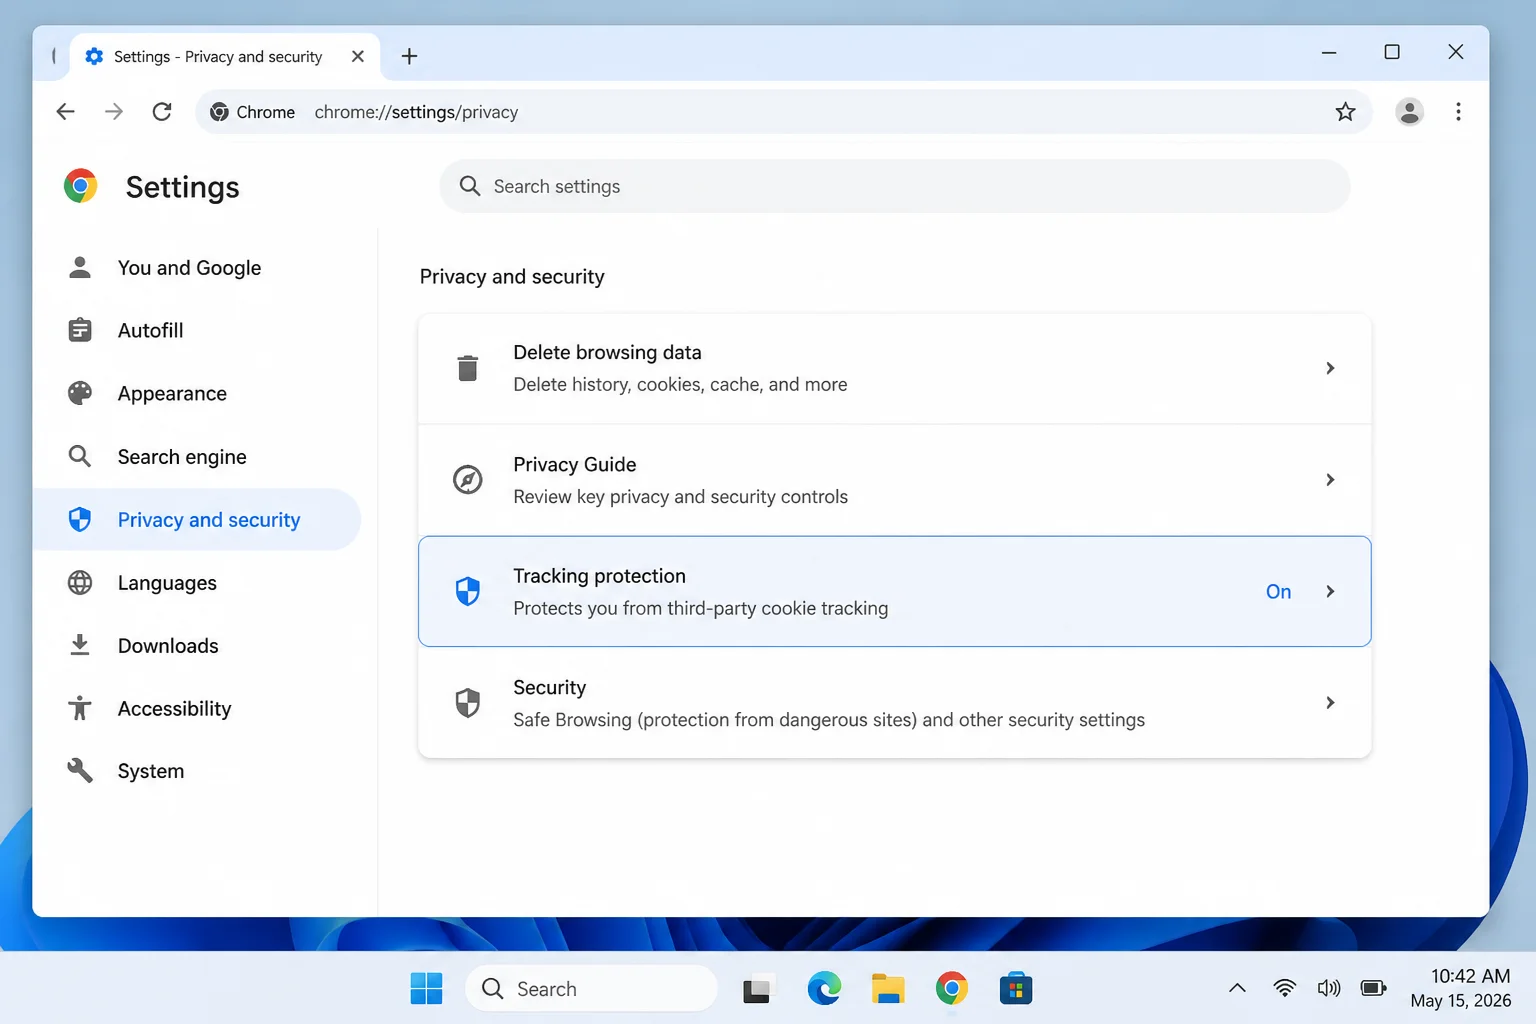Click the address bar URL chrome://settings/privacy

tap(416, 112)
